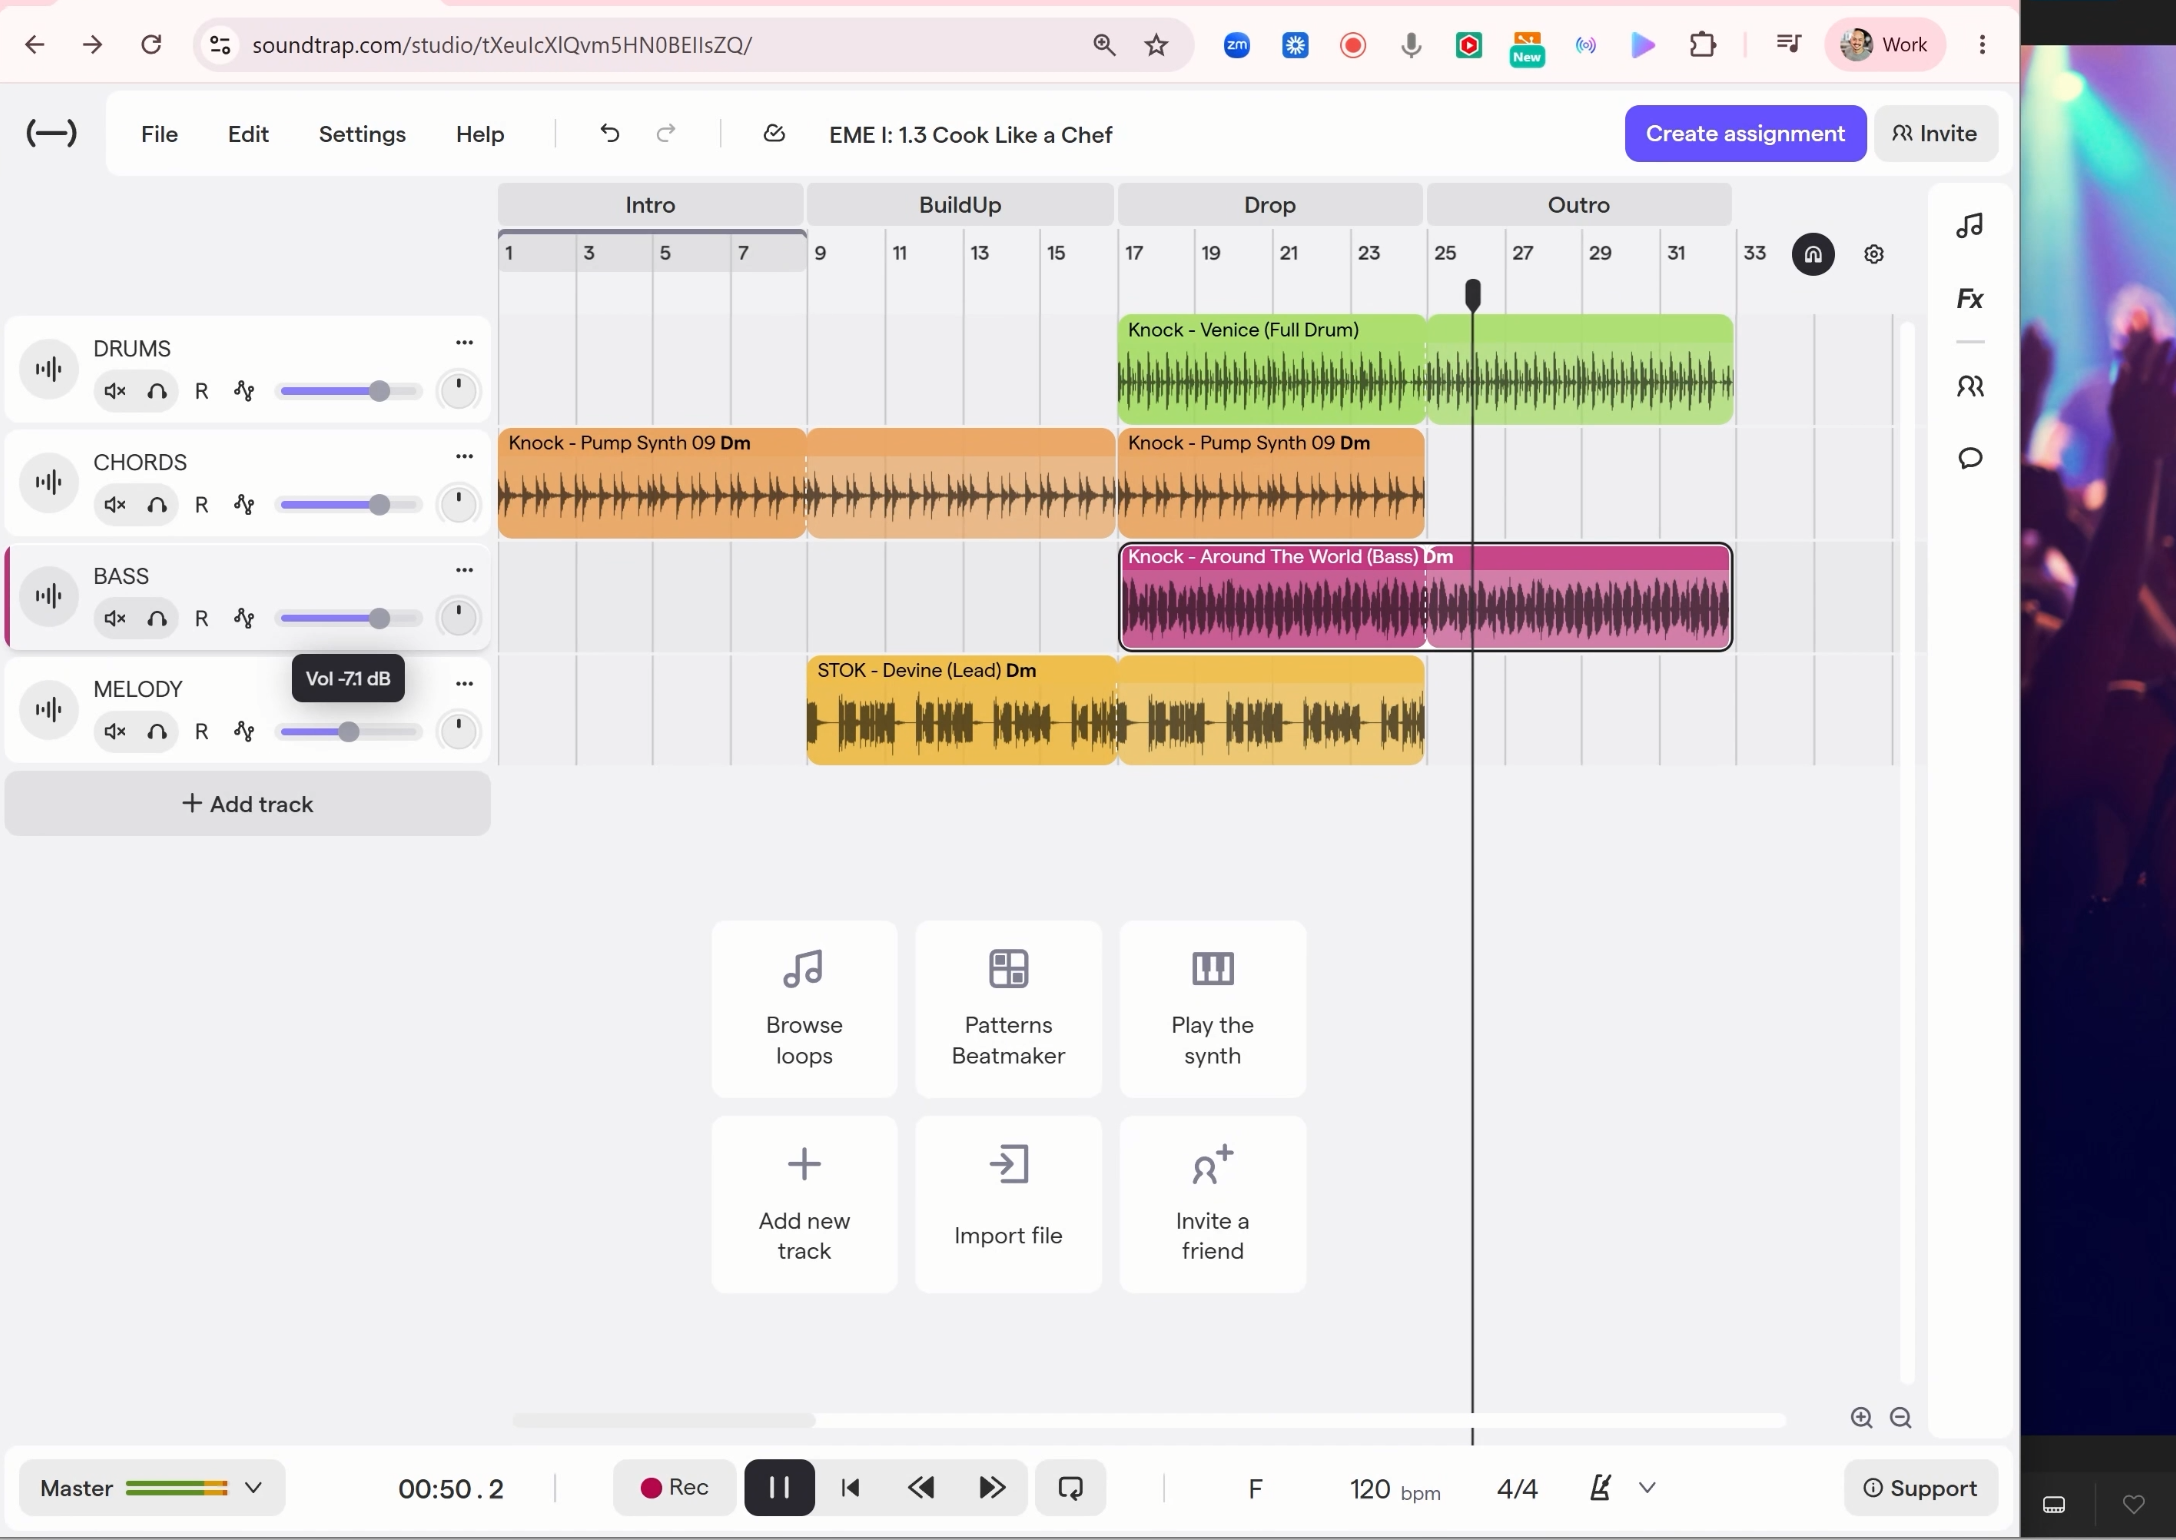
Task: Click the Add track button
Action: point(247,804)
